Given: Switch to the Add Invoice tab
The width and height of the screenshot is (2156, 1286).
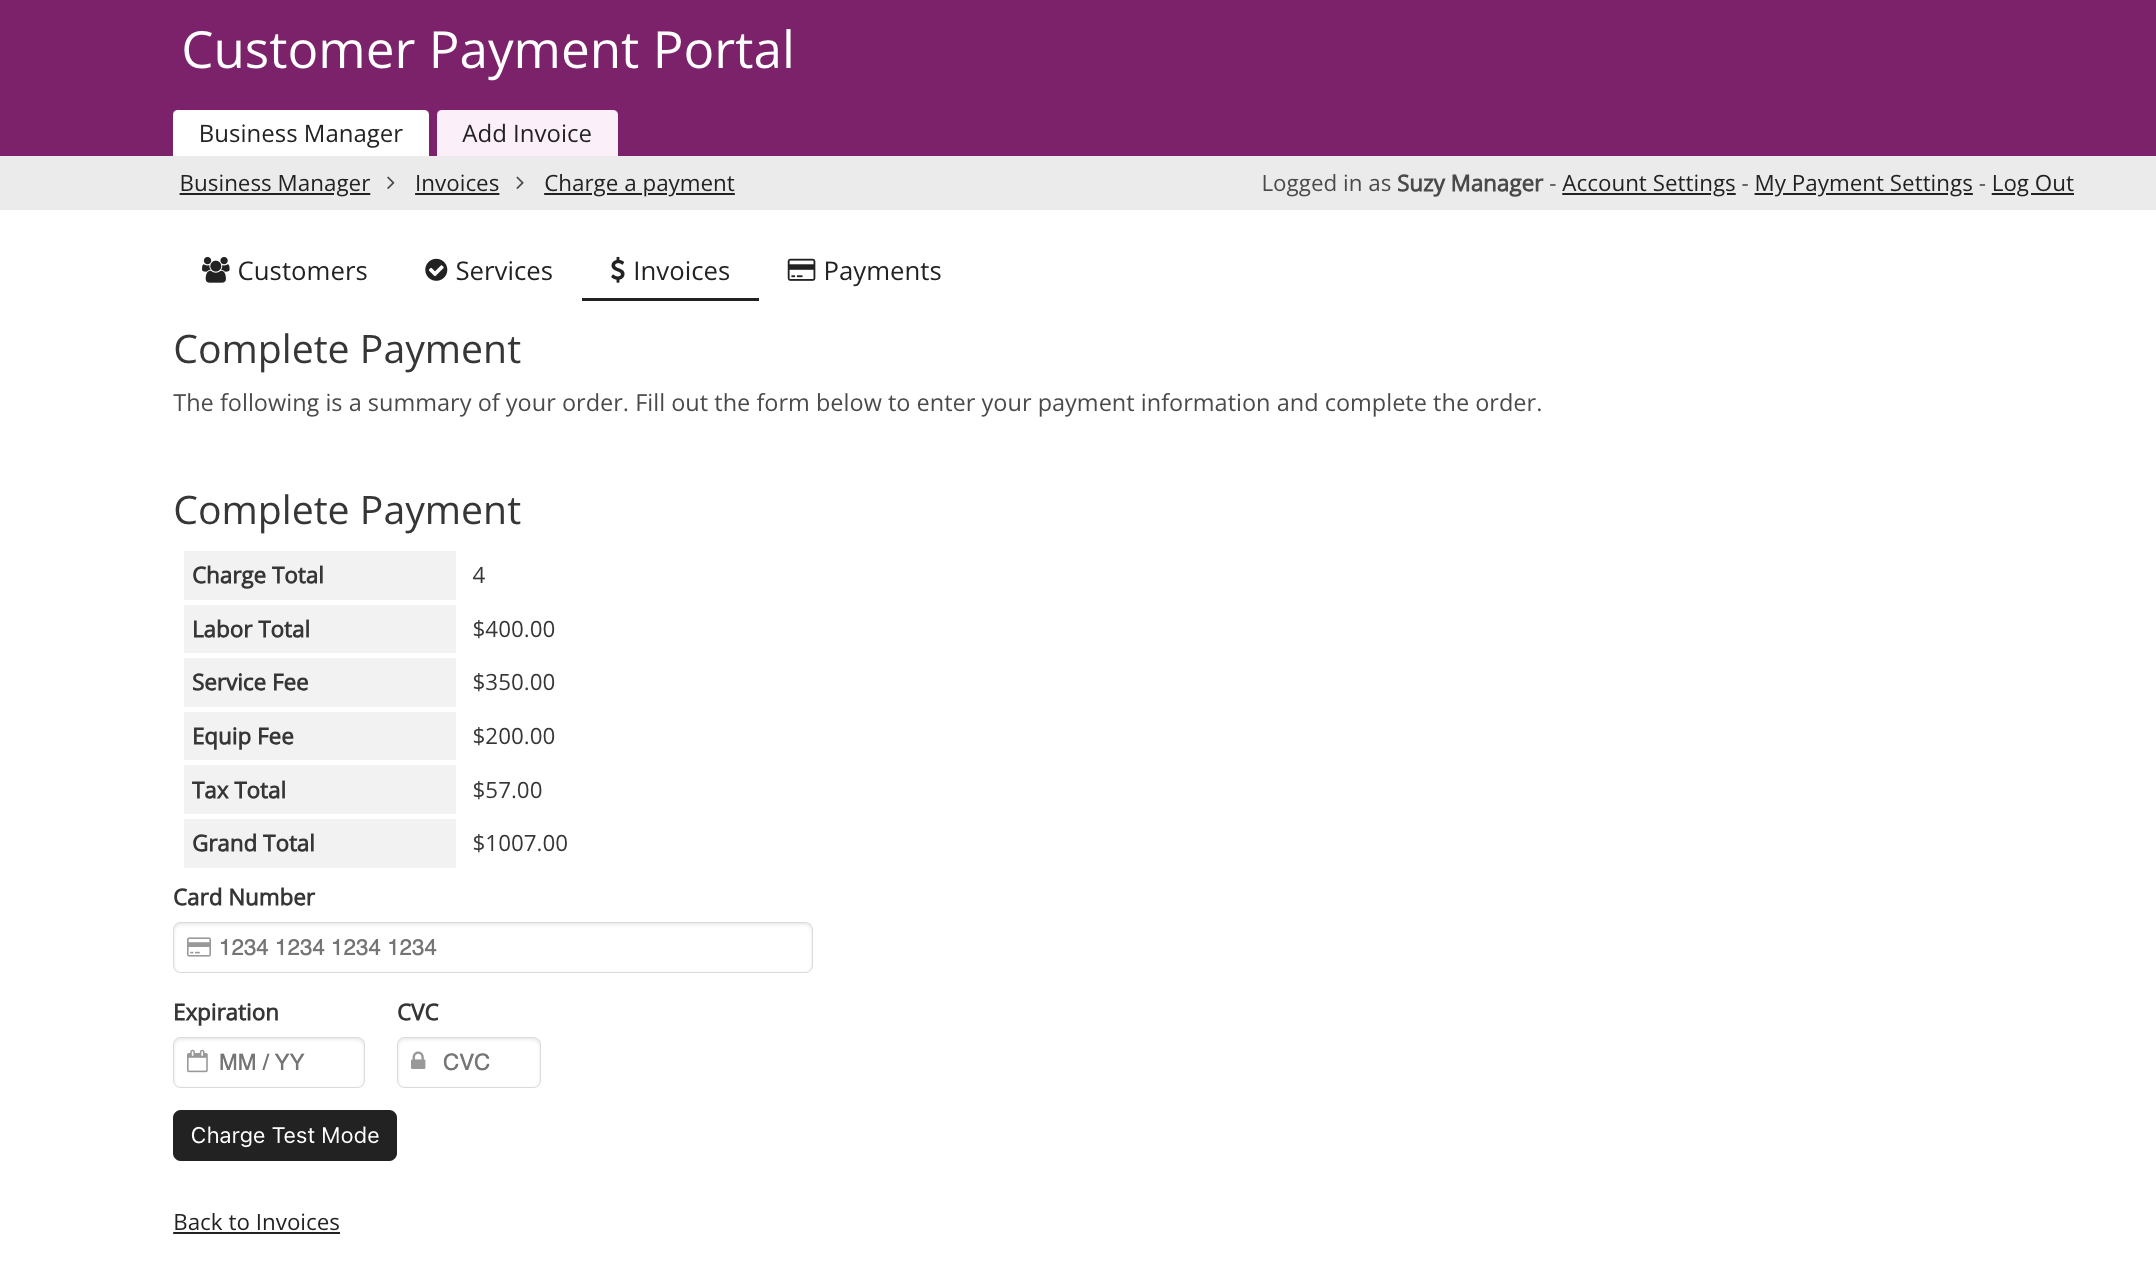Looking at the screenshot, I should 527,133.
